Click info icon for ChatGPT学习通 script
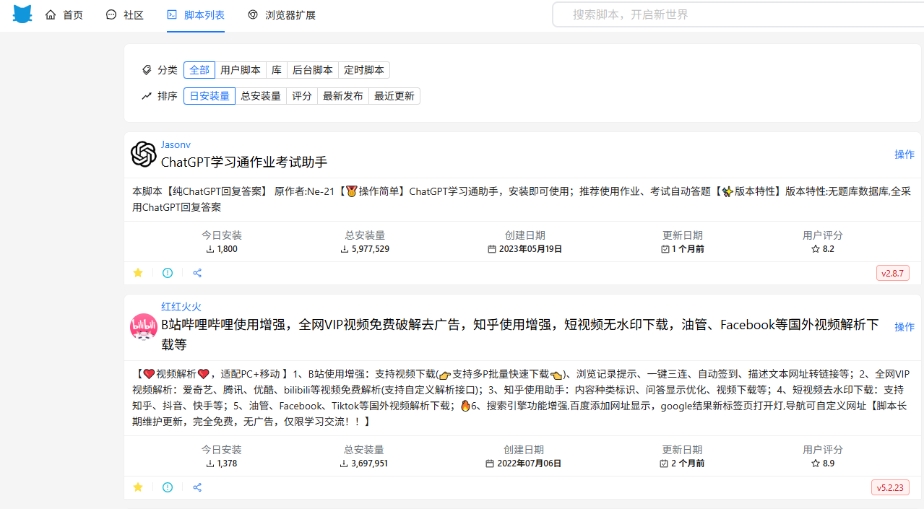Screen dimensions: 924x509 coord(168,273)
